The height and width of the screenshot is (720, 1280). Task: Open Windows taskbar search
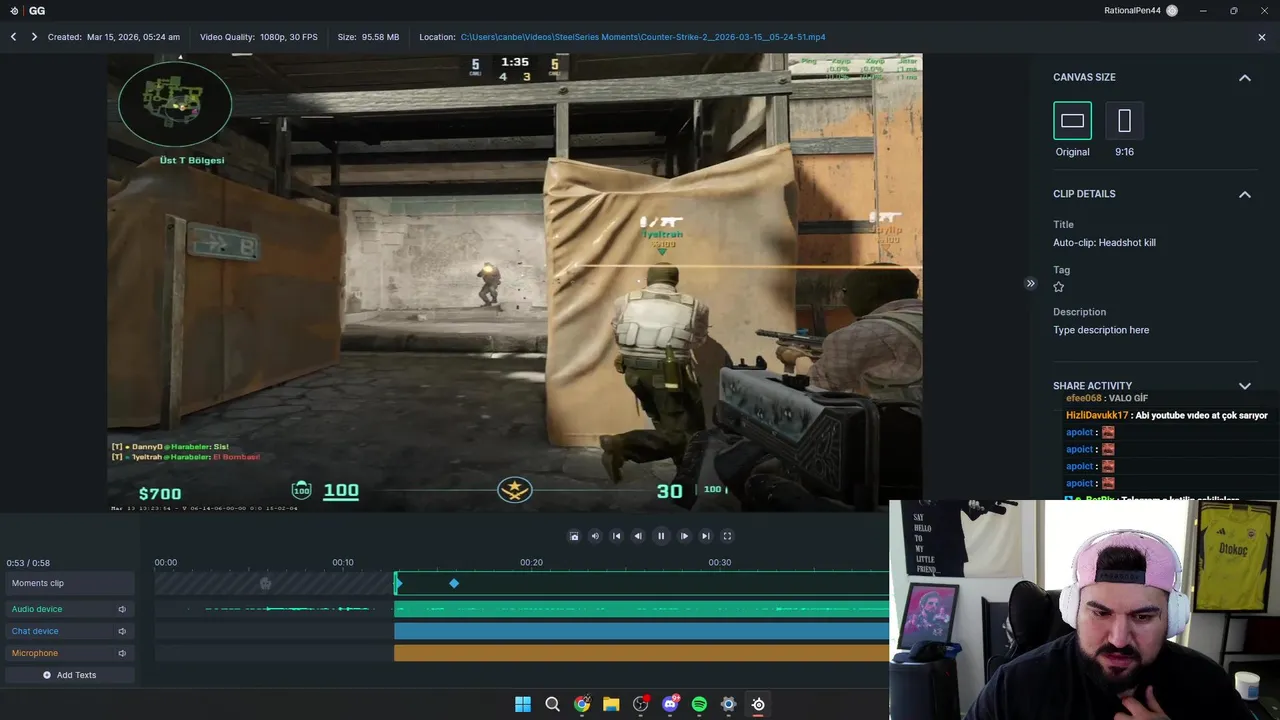(552, 704)
